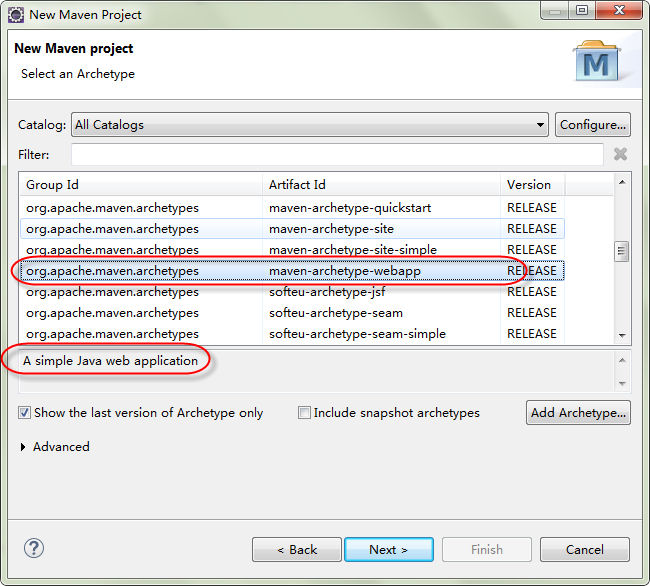Sort by Version column header
650x586 pixels.
532,184
